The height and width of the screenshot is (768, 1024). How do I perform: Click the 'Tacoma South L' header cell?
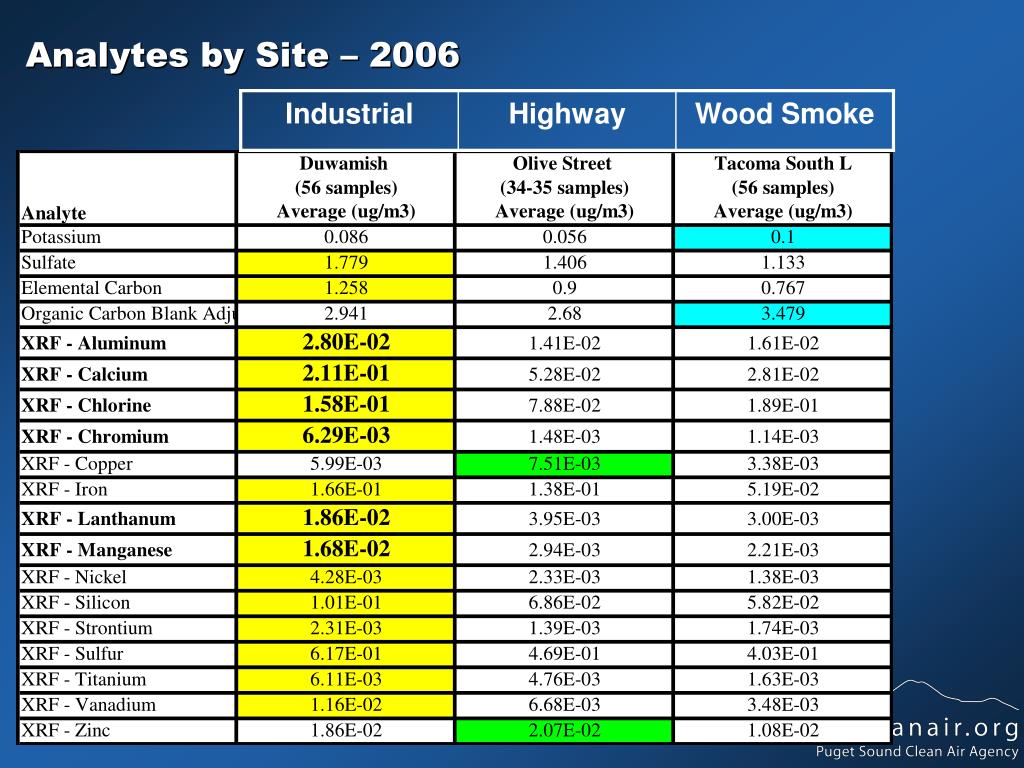click(x=782, y=189)
